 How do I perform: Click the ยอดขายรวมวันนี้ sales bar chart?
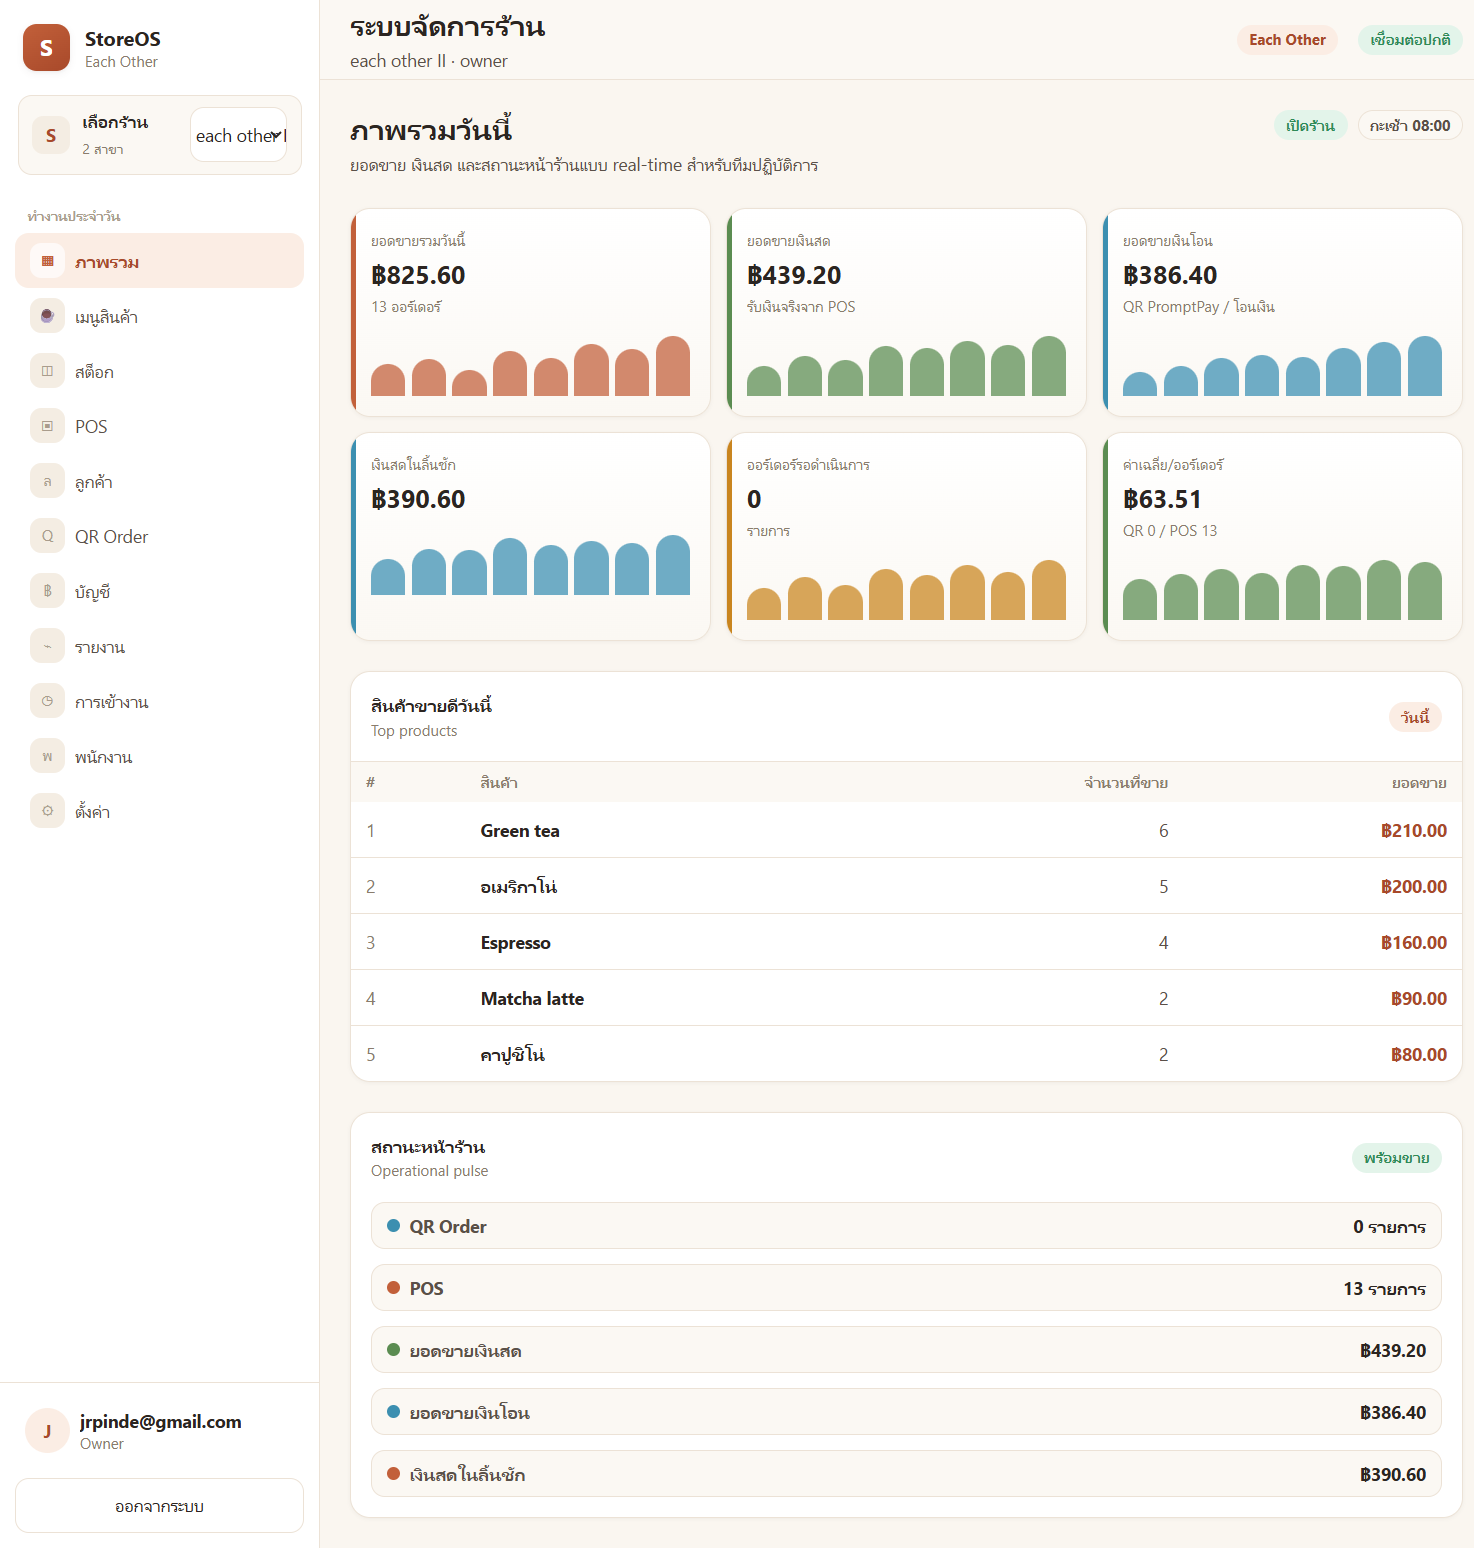click(x=531, y=366)
